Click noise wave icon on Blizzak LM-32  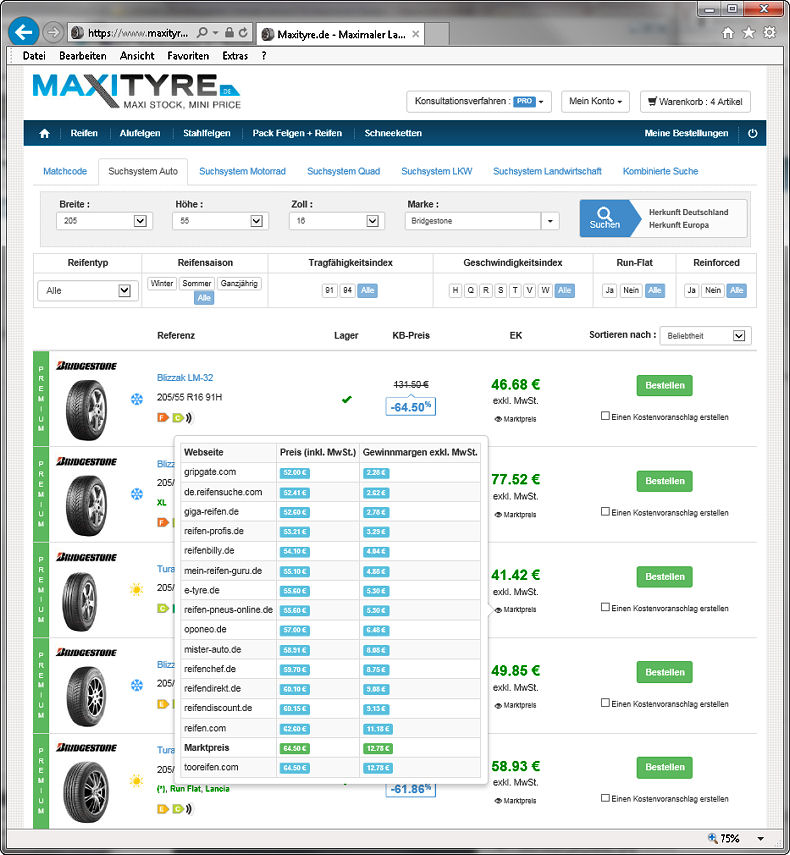pyautogui.click(x=189, y=418)
